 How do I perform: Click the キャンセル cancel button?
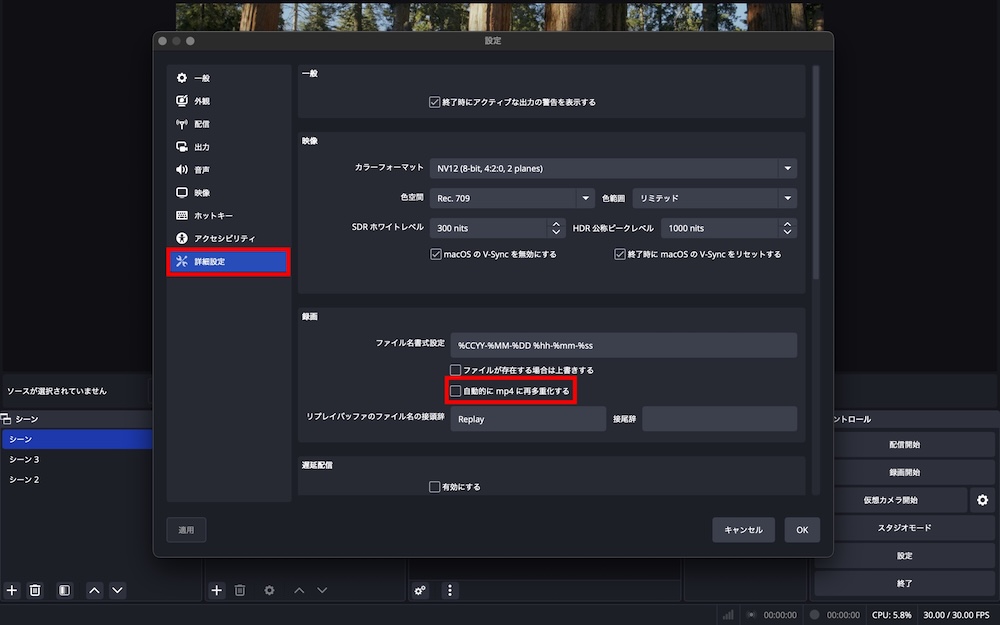point(744,530)
